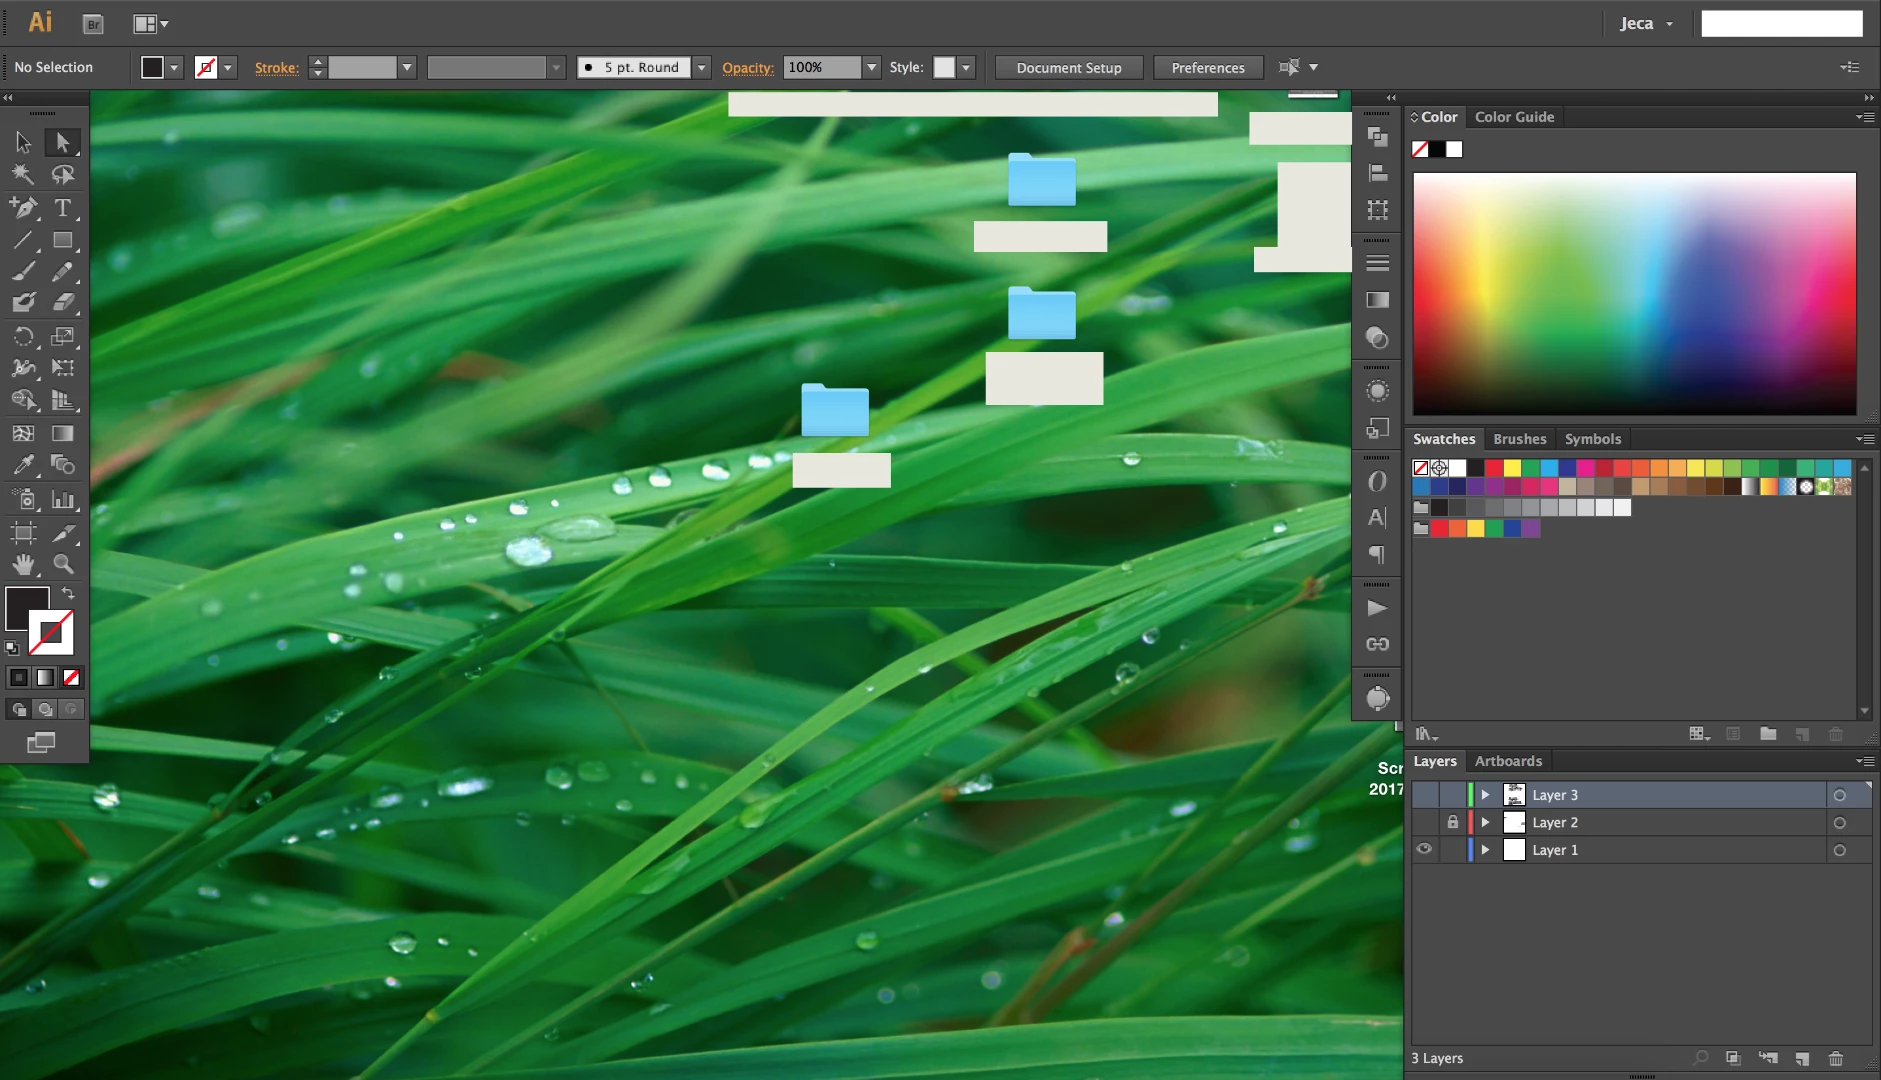Open the Opacity 100% dropdown
1881x1080 pixels.
click(x=872, y=67)
